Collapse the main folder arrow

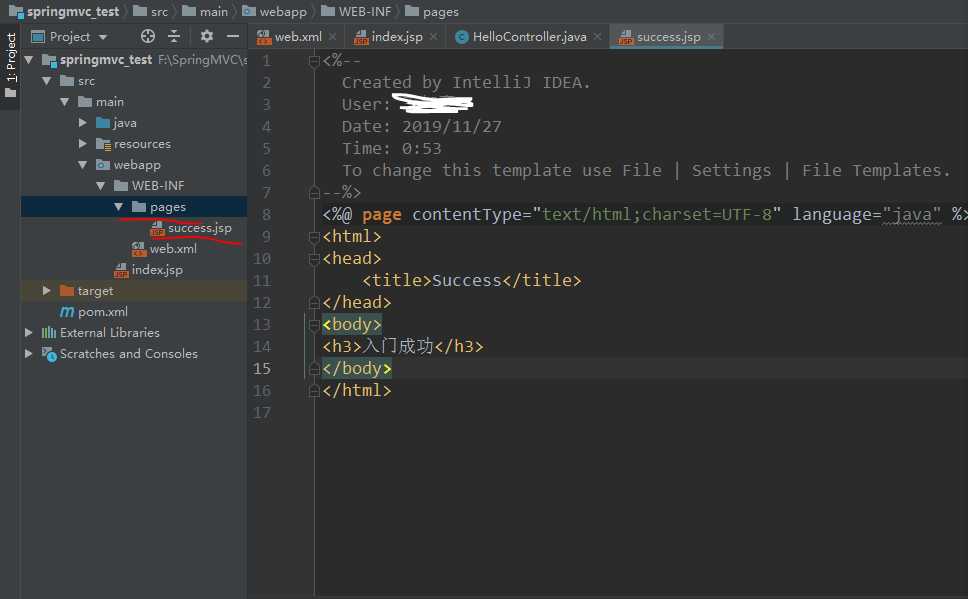click(65, 102)
